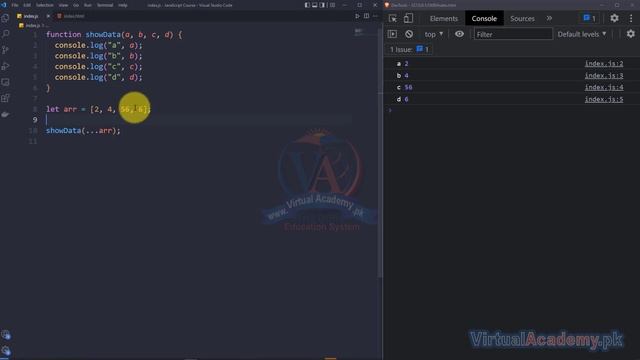Split the VS Code editor right
640x360 pixels.
[366, 16]
